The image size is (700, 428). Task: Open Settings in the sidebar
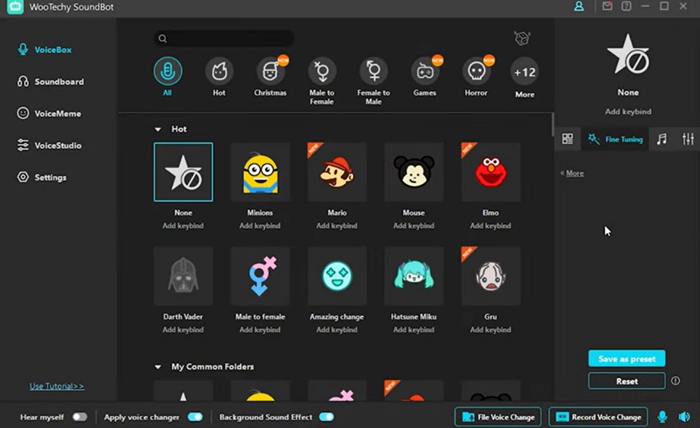(42, 177)
